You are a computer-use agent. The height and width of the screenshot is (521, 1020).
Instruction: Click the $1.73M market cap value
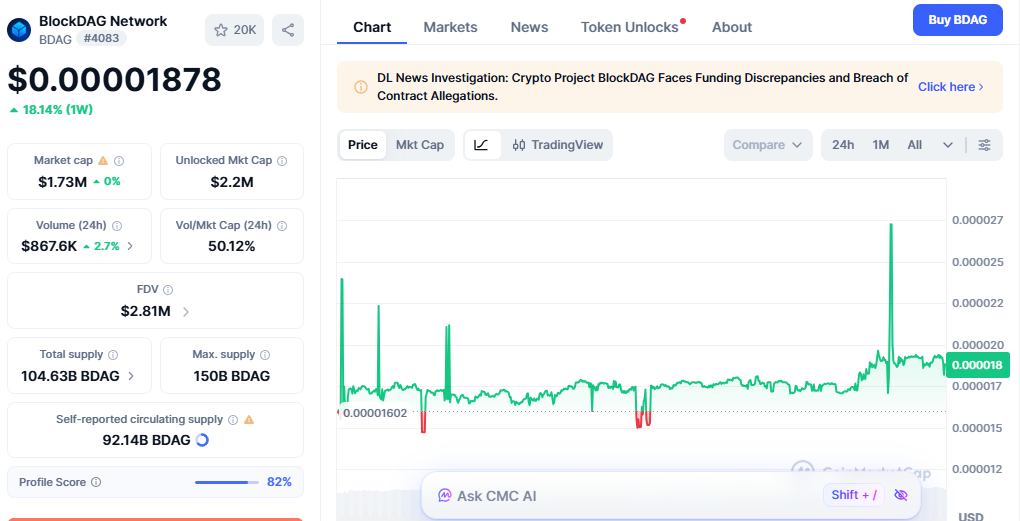pyautogui.click(x=62, y=181)
